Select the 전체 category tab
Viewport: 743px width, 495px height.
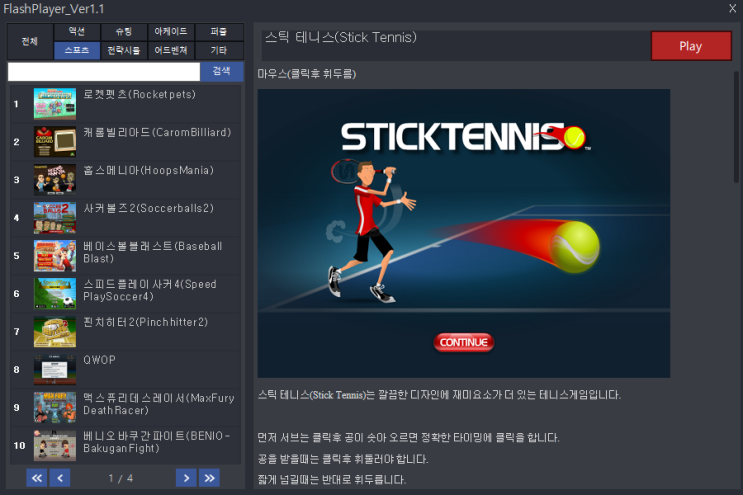click(30, 42)
